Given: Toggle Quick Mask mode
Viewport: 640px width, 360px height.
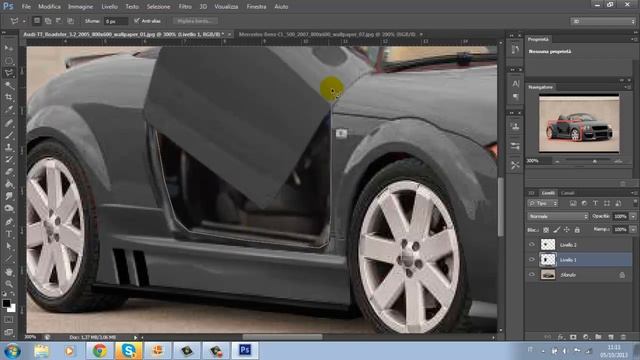Looking at the screenshot, I should 9,320.
